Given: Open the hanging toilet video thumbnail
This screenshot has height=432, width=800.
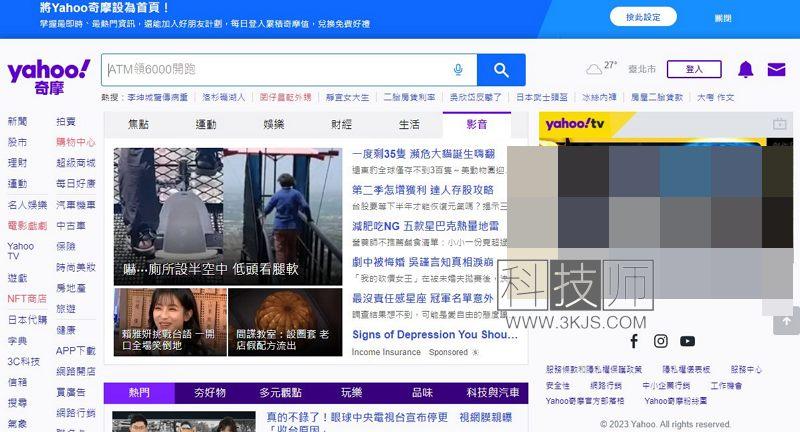Looking at the screenshot, I should (228, 216).
